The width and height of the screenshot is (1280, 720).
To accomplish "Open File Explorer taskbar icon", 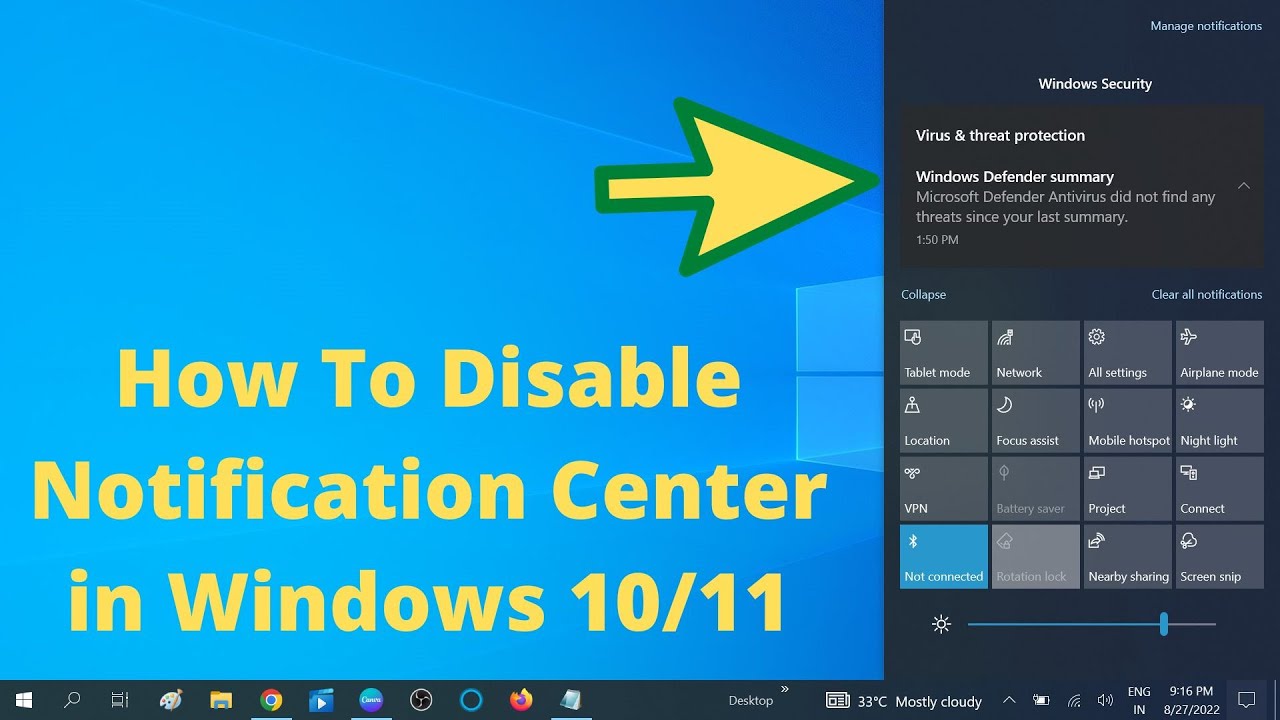I will [x=221, y=700].
